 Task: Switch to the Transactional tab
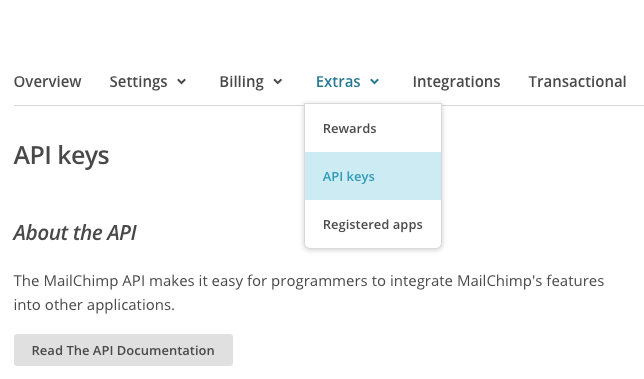pyautogui.click(x=577, y=82)
